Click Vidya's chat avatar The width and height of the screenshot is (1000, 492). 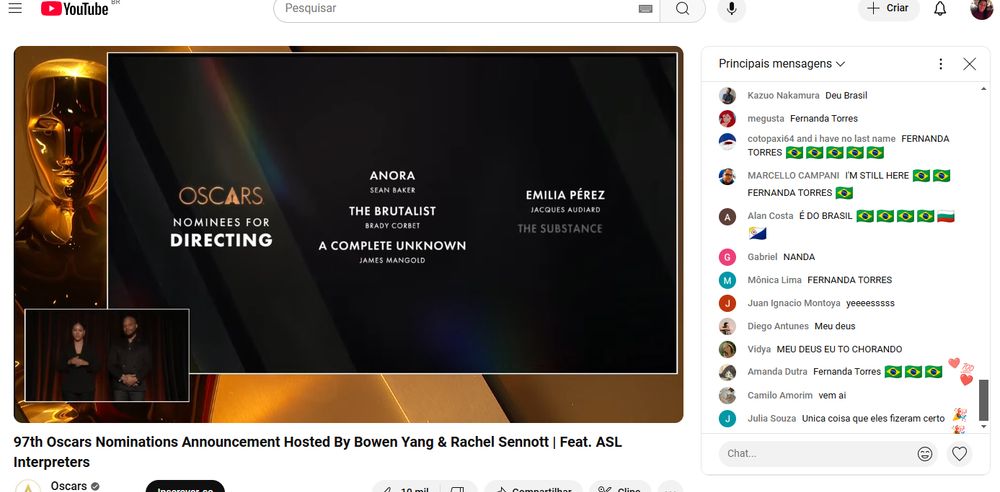[728, 349]
